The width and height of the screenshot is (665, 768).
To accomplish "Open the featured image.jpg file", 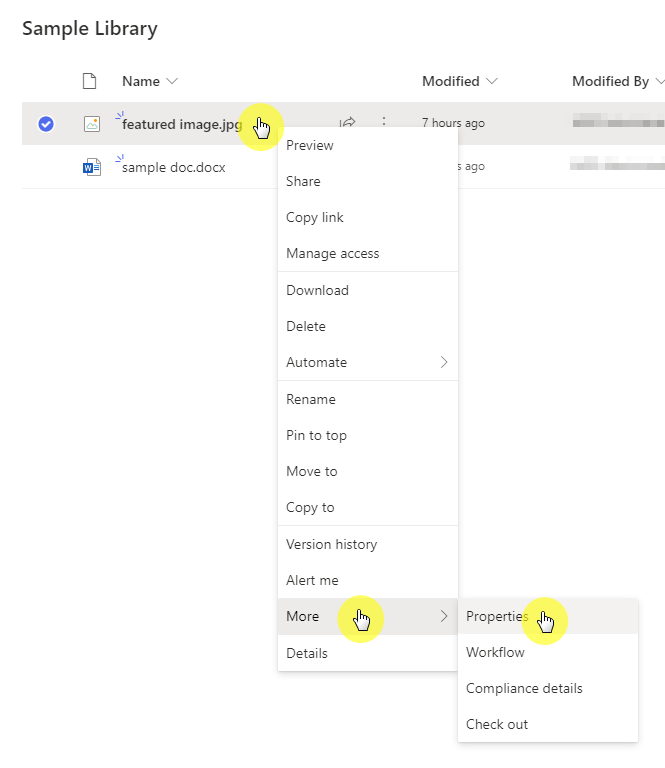I will pos(182,124).
